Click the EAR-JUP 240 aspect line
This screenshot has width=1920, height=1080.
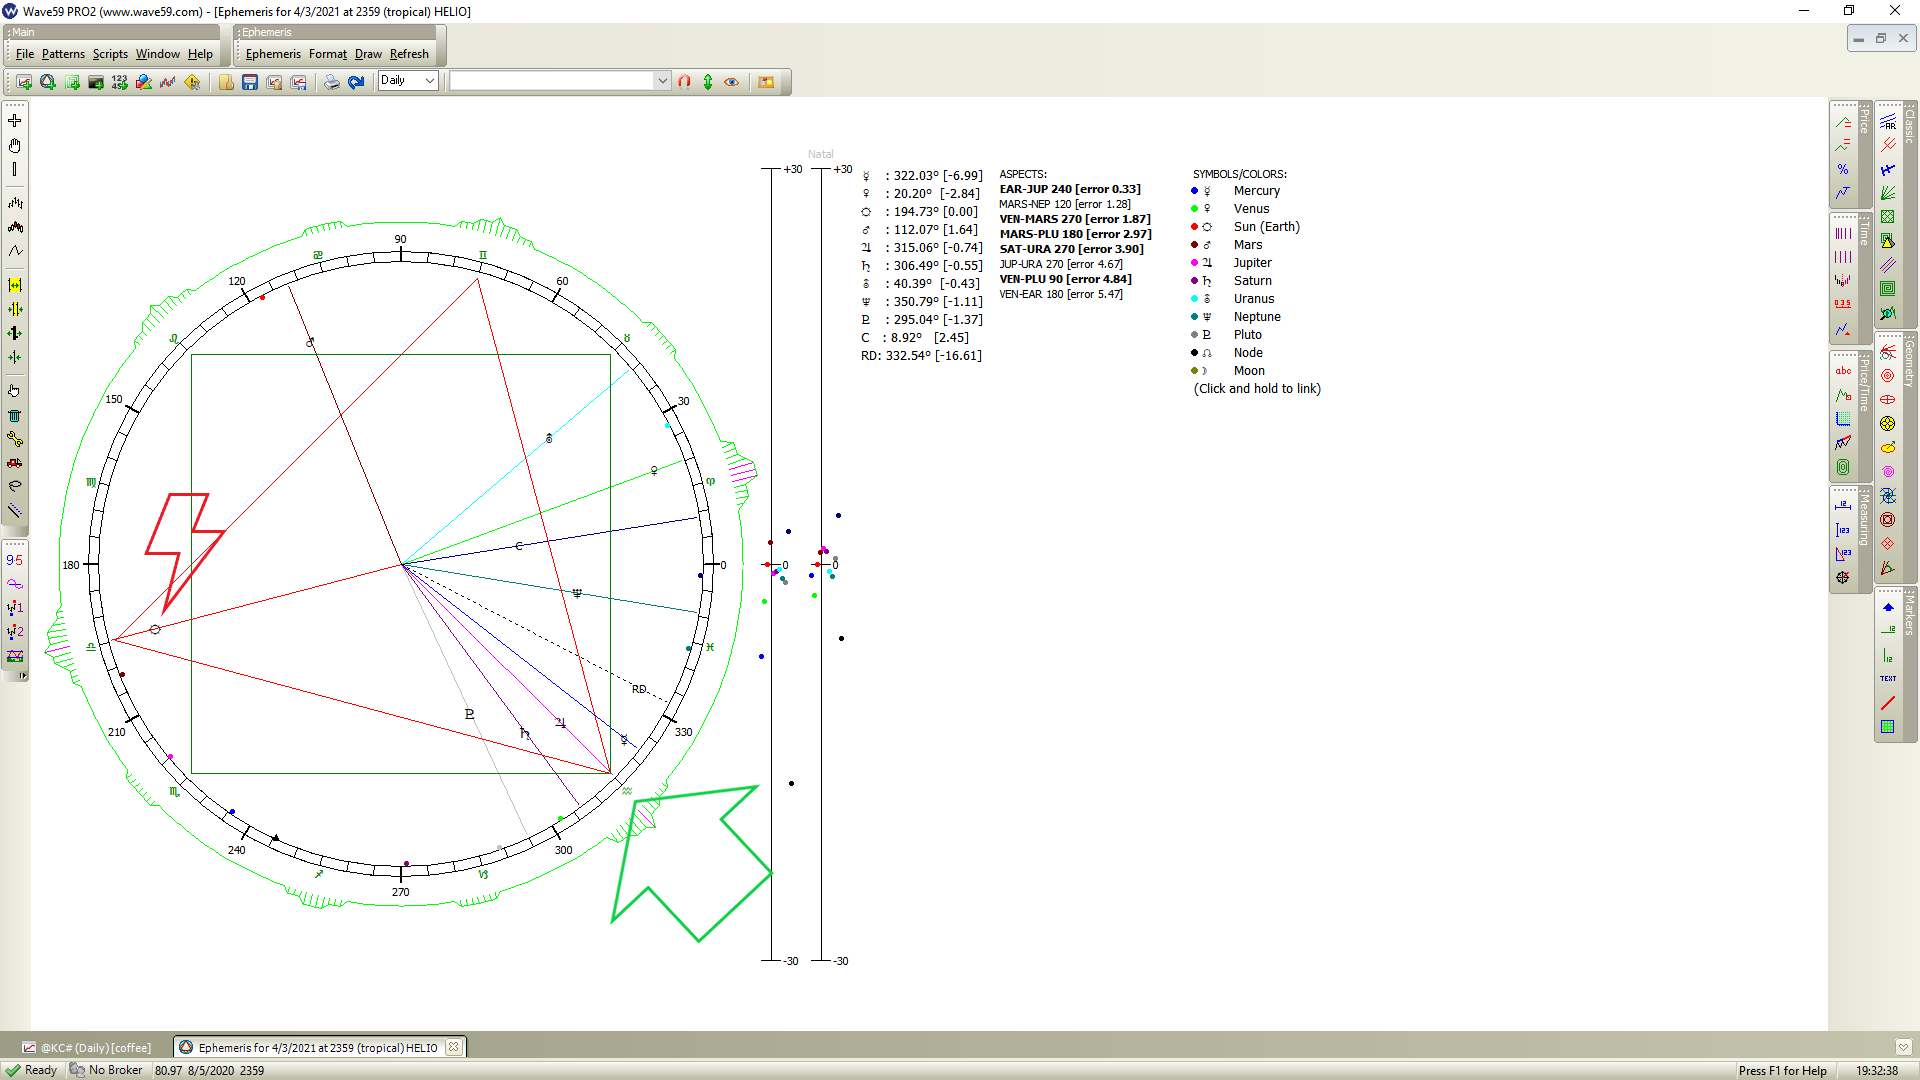(1070, 189)
